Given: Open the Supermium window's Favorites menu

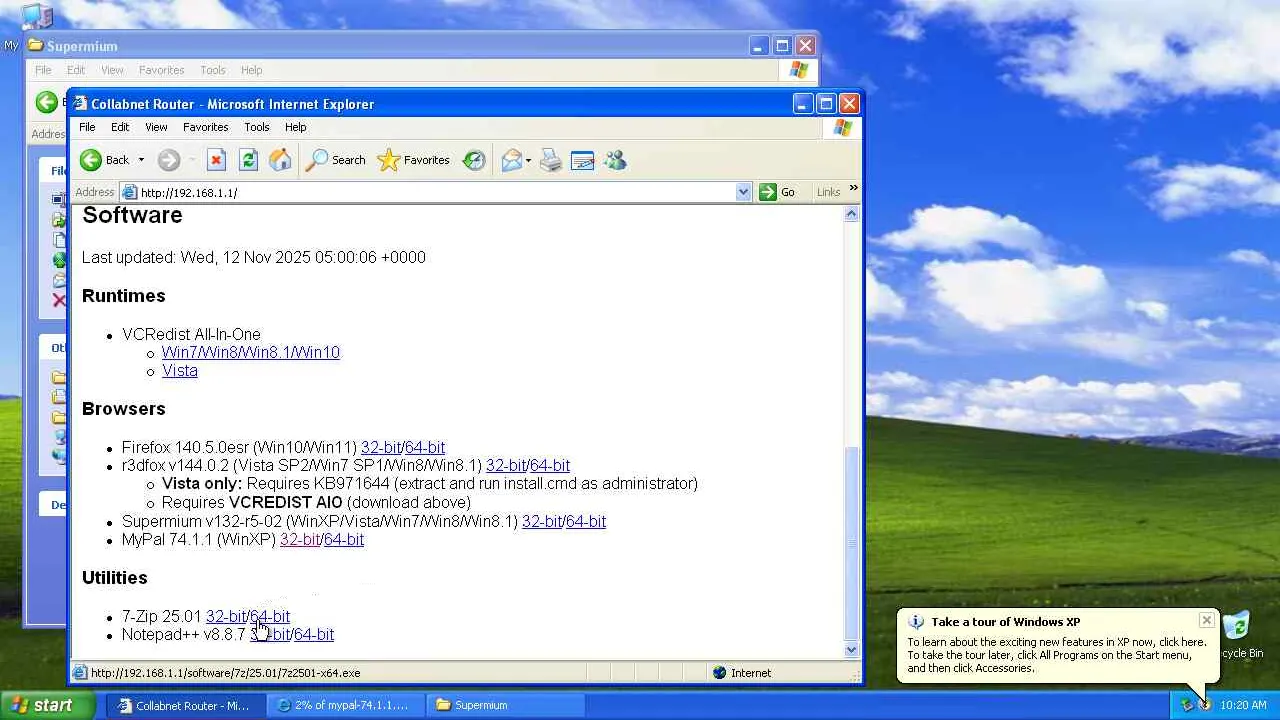Looking at the screenshot, I should tap(162, 70).
